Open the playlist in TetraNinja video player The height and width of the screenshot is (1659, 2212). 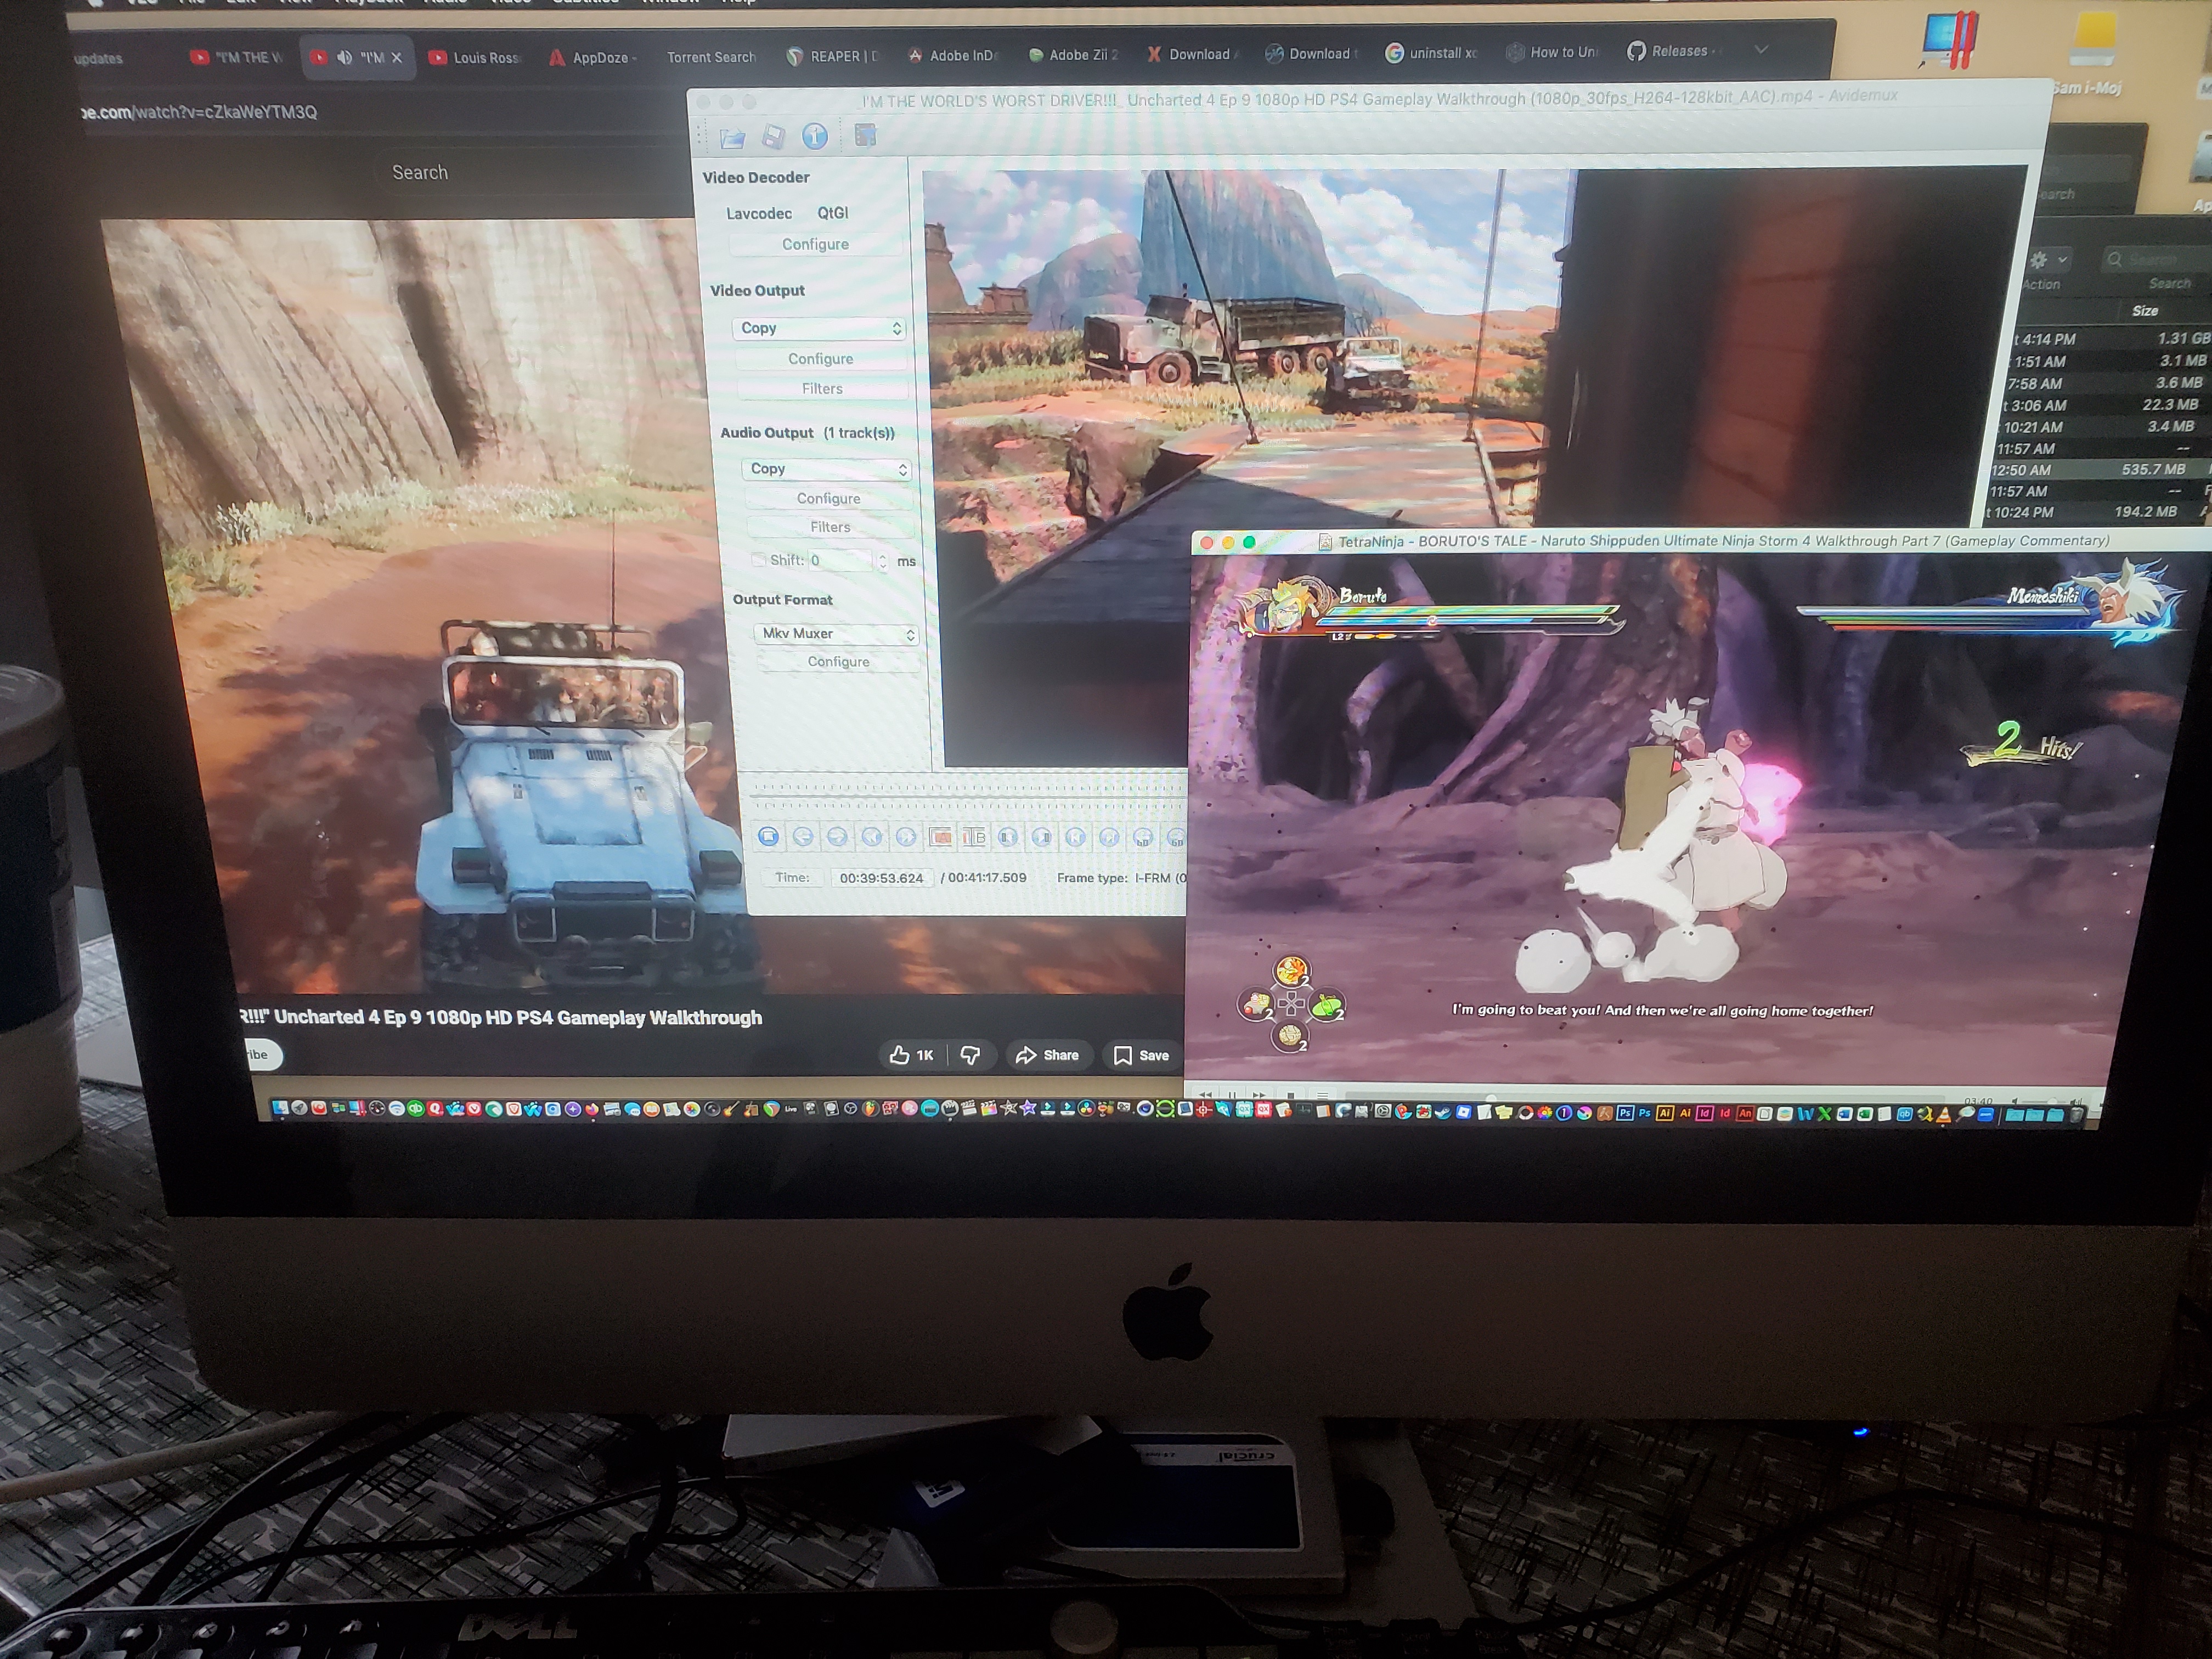[1322, 1094]
